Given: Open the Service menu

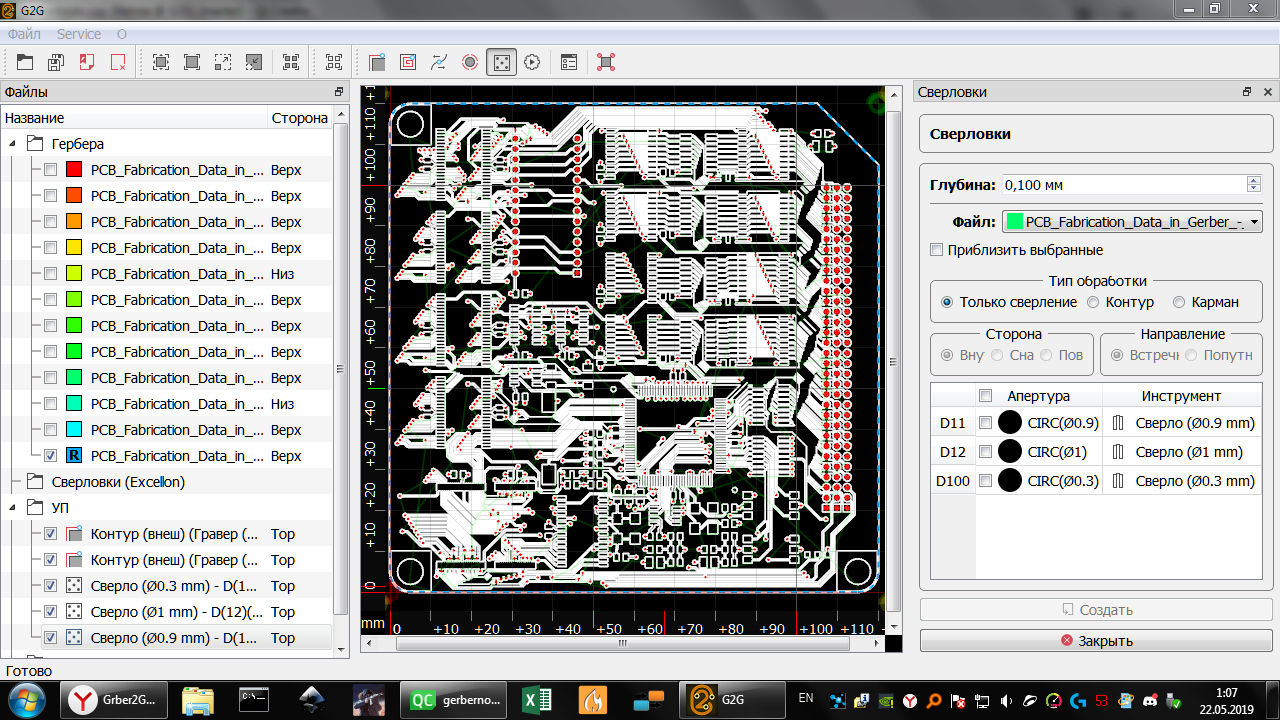Looking at the screenshot, I should 79,34.
